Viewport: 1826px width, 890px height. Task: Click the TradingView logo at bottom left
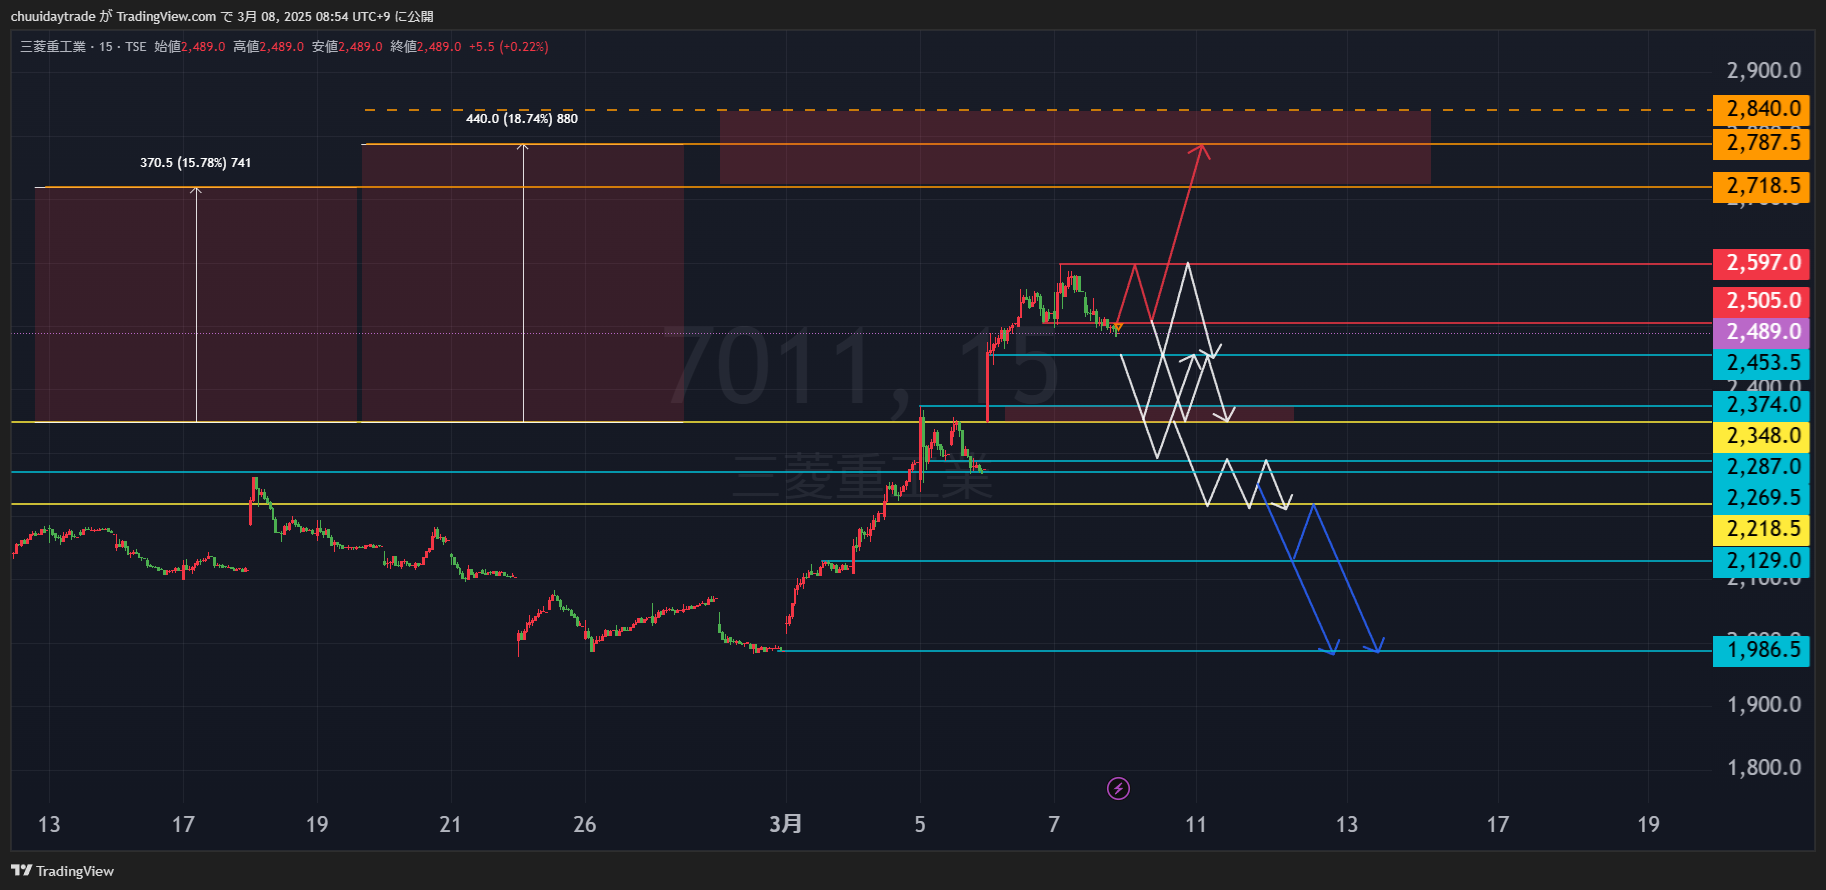[63, 871]
